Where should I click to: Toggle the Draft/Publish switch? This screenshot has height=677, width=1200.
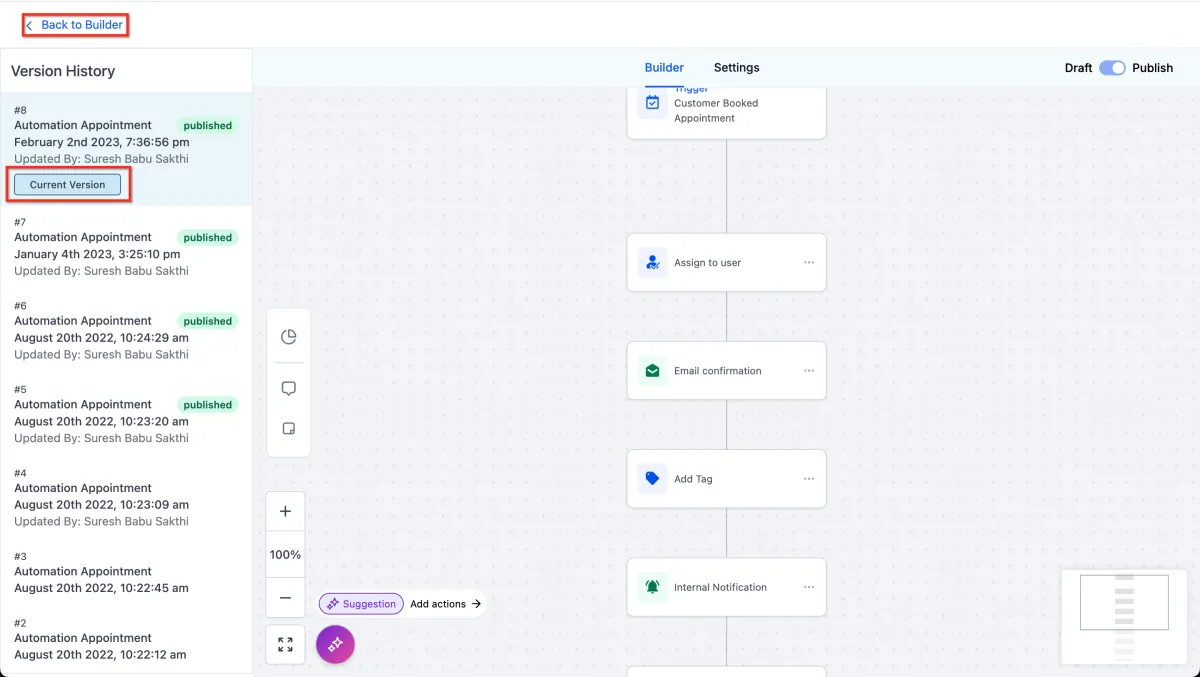1112,68
